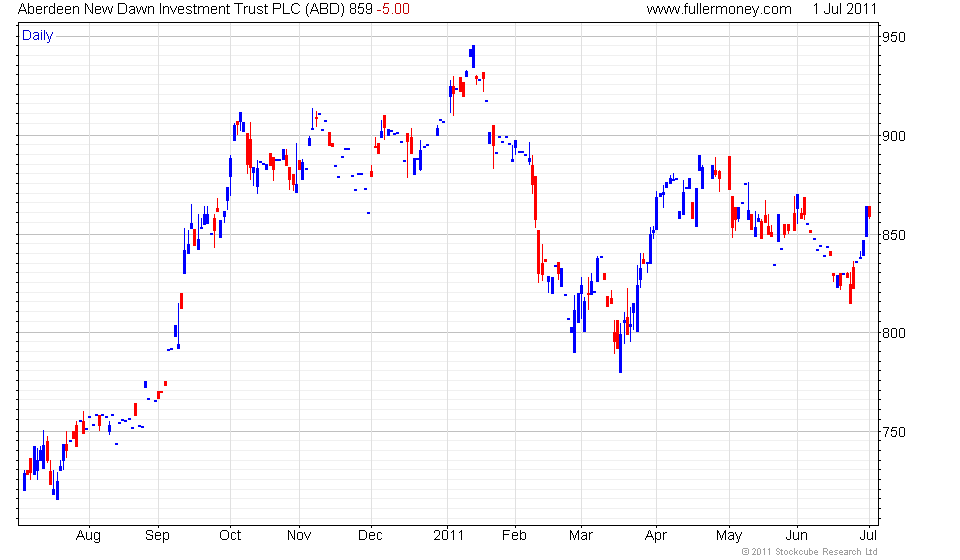The image size is (960, 560).
Task: Click the 'Feb' month label on axis
Action: pyautogui.click(x=514, y=536)
